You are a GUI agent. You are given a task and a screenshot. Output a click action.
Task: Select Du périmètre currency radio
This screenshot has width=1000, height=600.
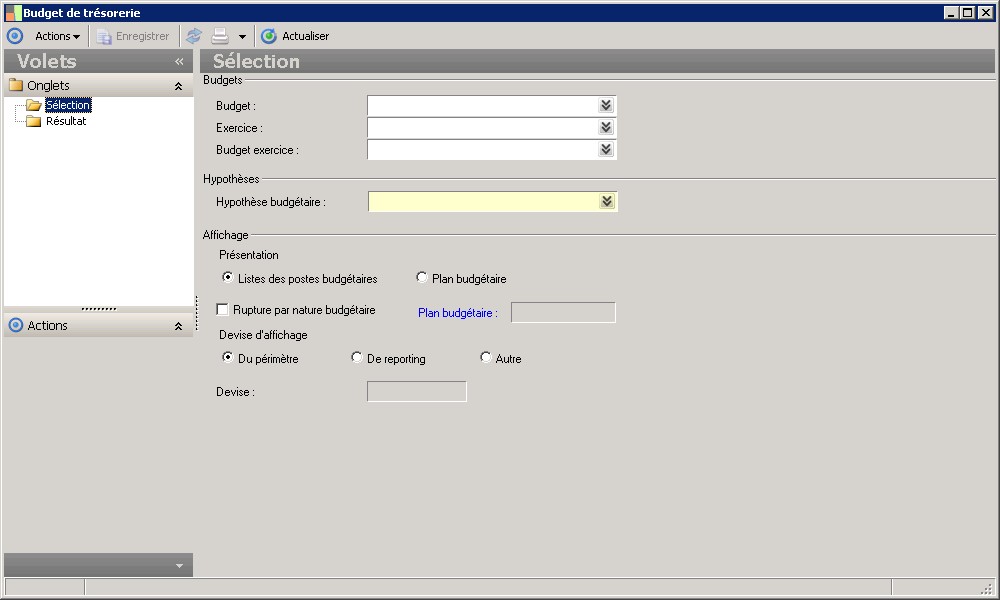[228, 358]
